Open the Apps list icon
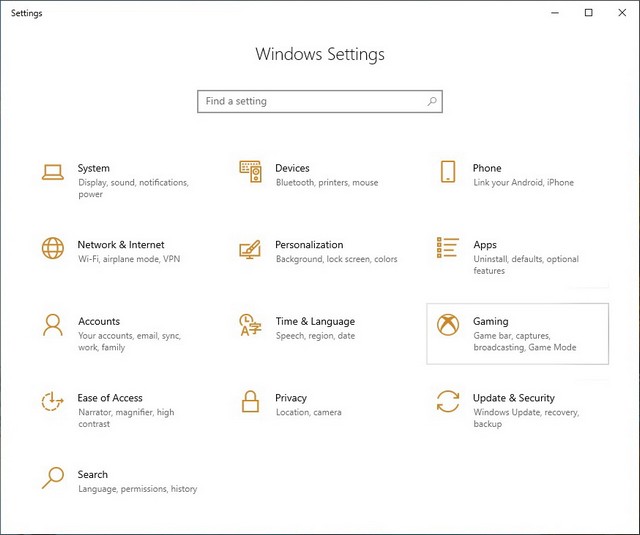This screenshot has width=640, height=535. pos(448,248)
